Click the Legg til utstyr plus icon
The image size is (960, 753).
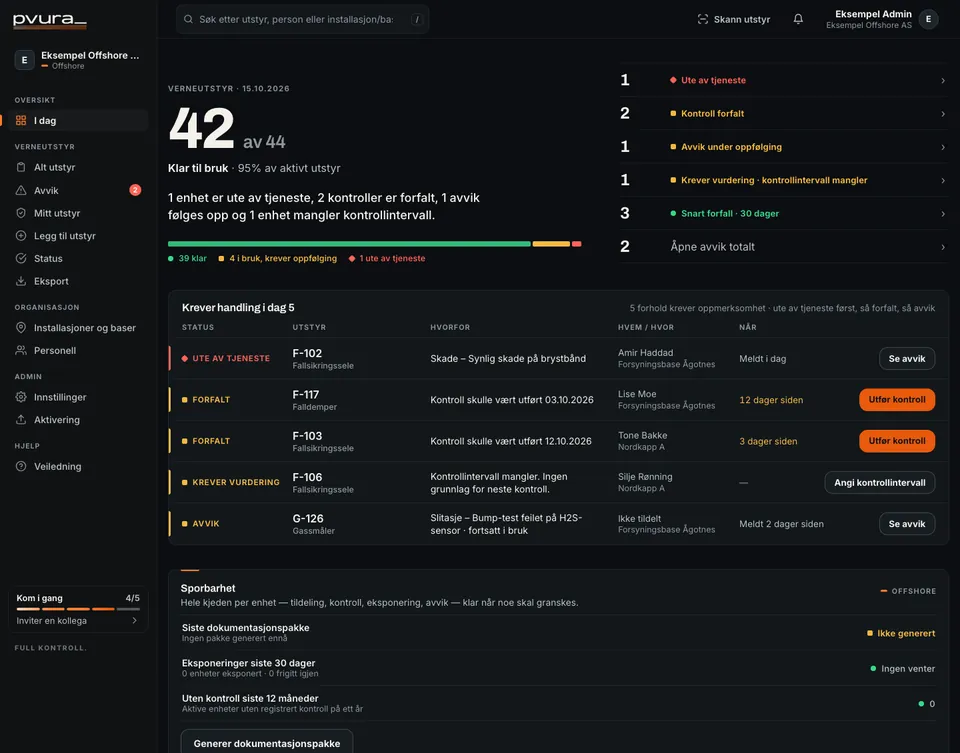tap(21, 236)
